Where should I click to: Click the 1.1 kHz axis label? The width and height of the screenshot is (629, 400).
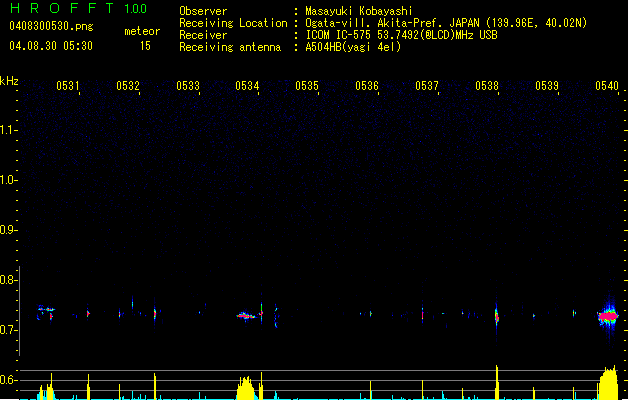pos(8,130)
